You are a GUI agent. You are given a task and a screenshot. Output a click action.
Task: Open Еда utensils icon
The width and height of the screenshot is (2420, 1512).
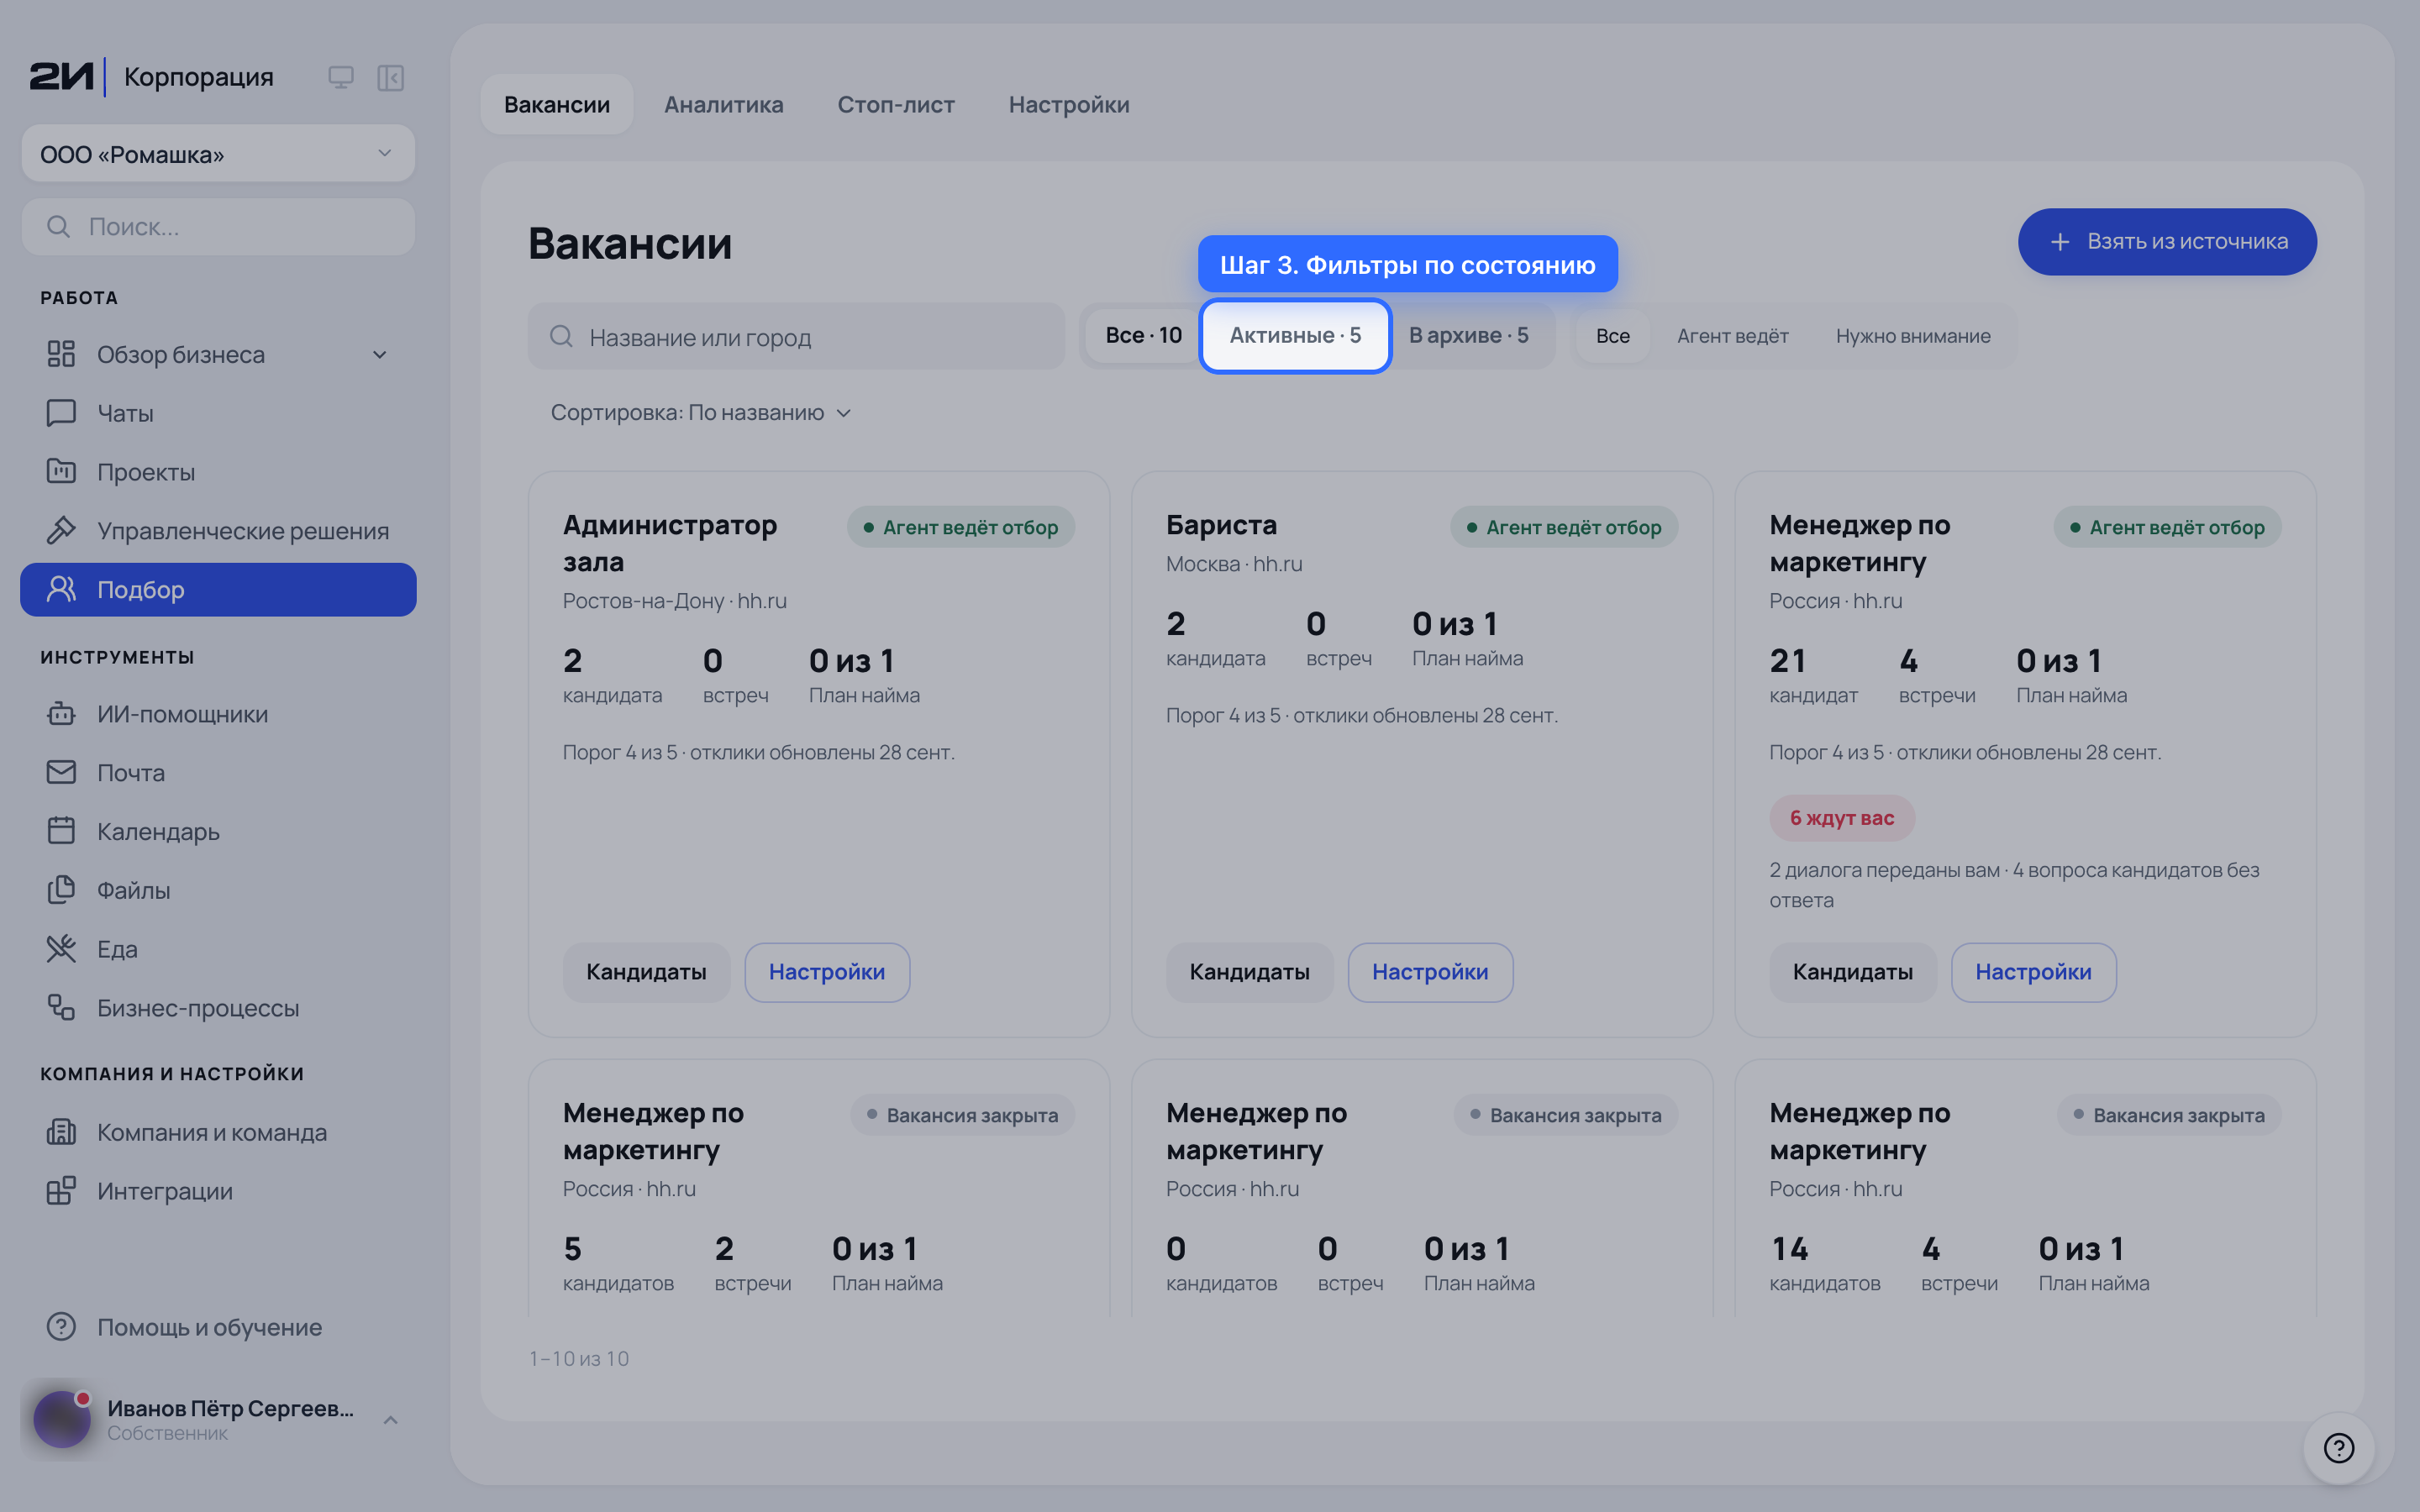pyautogui.click(x=61, y=949)
